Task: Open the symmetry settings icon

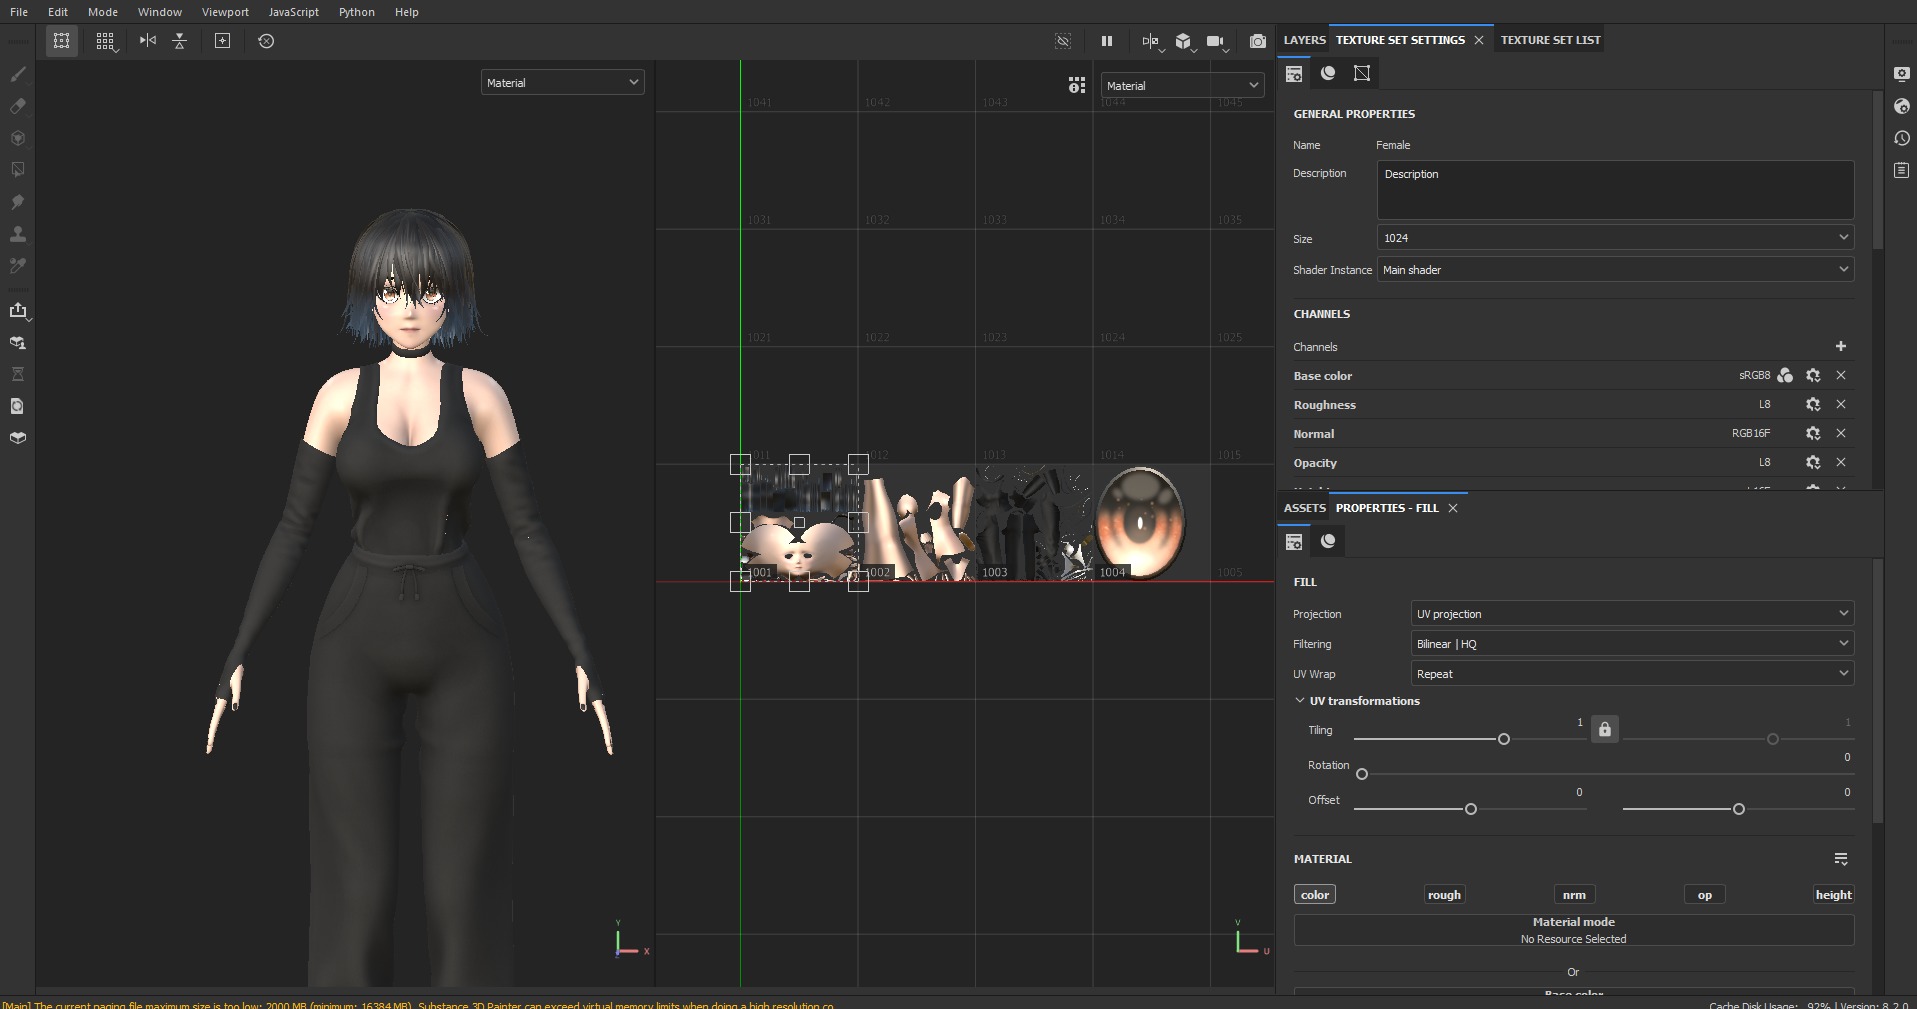Action: 1151,41
